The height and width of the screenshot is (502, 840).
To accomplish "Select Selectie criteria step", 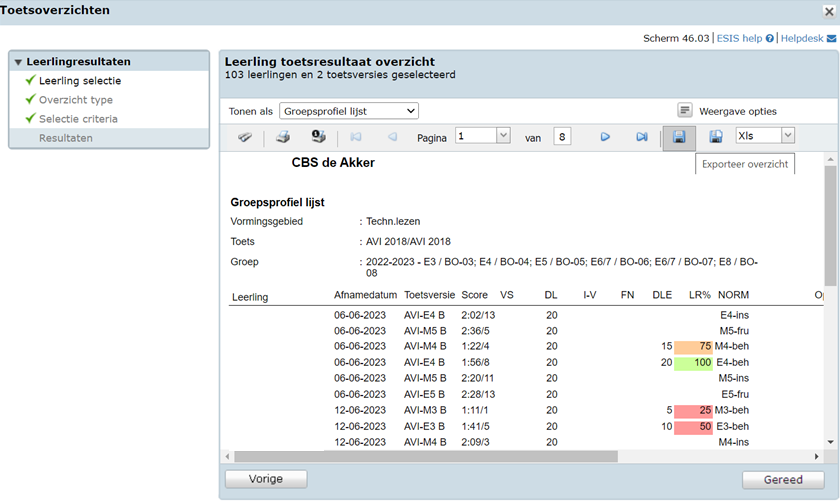I will coord(78,119).
